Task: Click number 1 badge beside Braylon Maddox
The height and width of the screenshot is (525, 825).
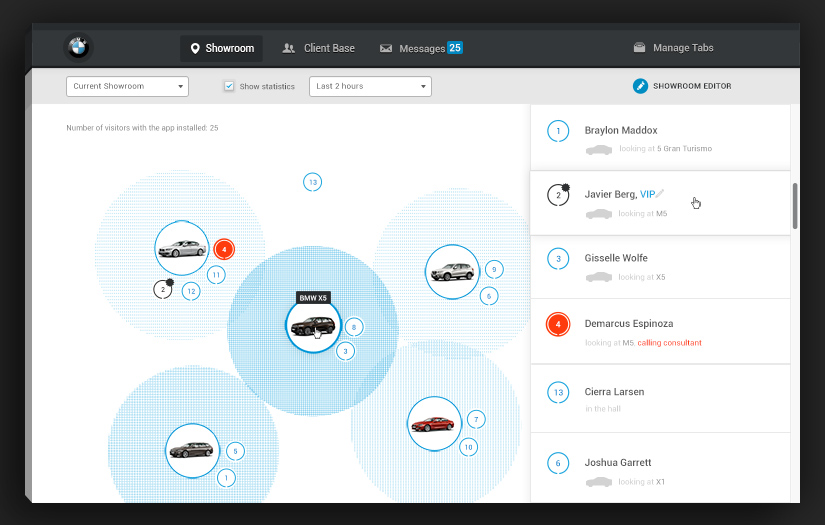Action: click(x=558, y=131)
